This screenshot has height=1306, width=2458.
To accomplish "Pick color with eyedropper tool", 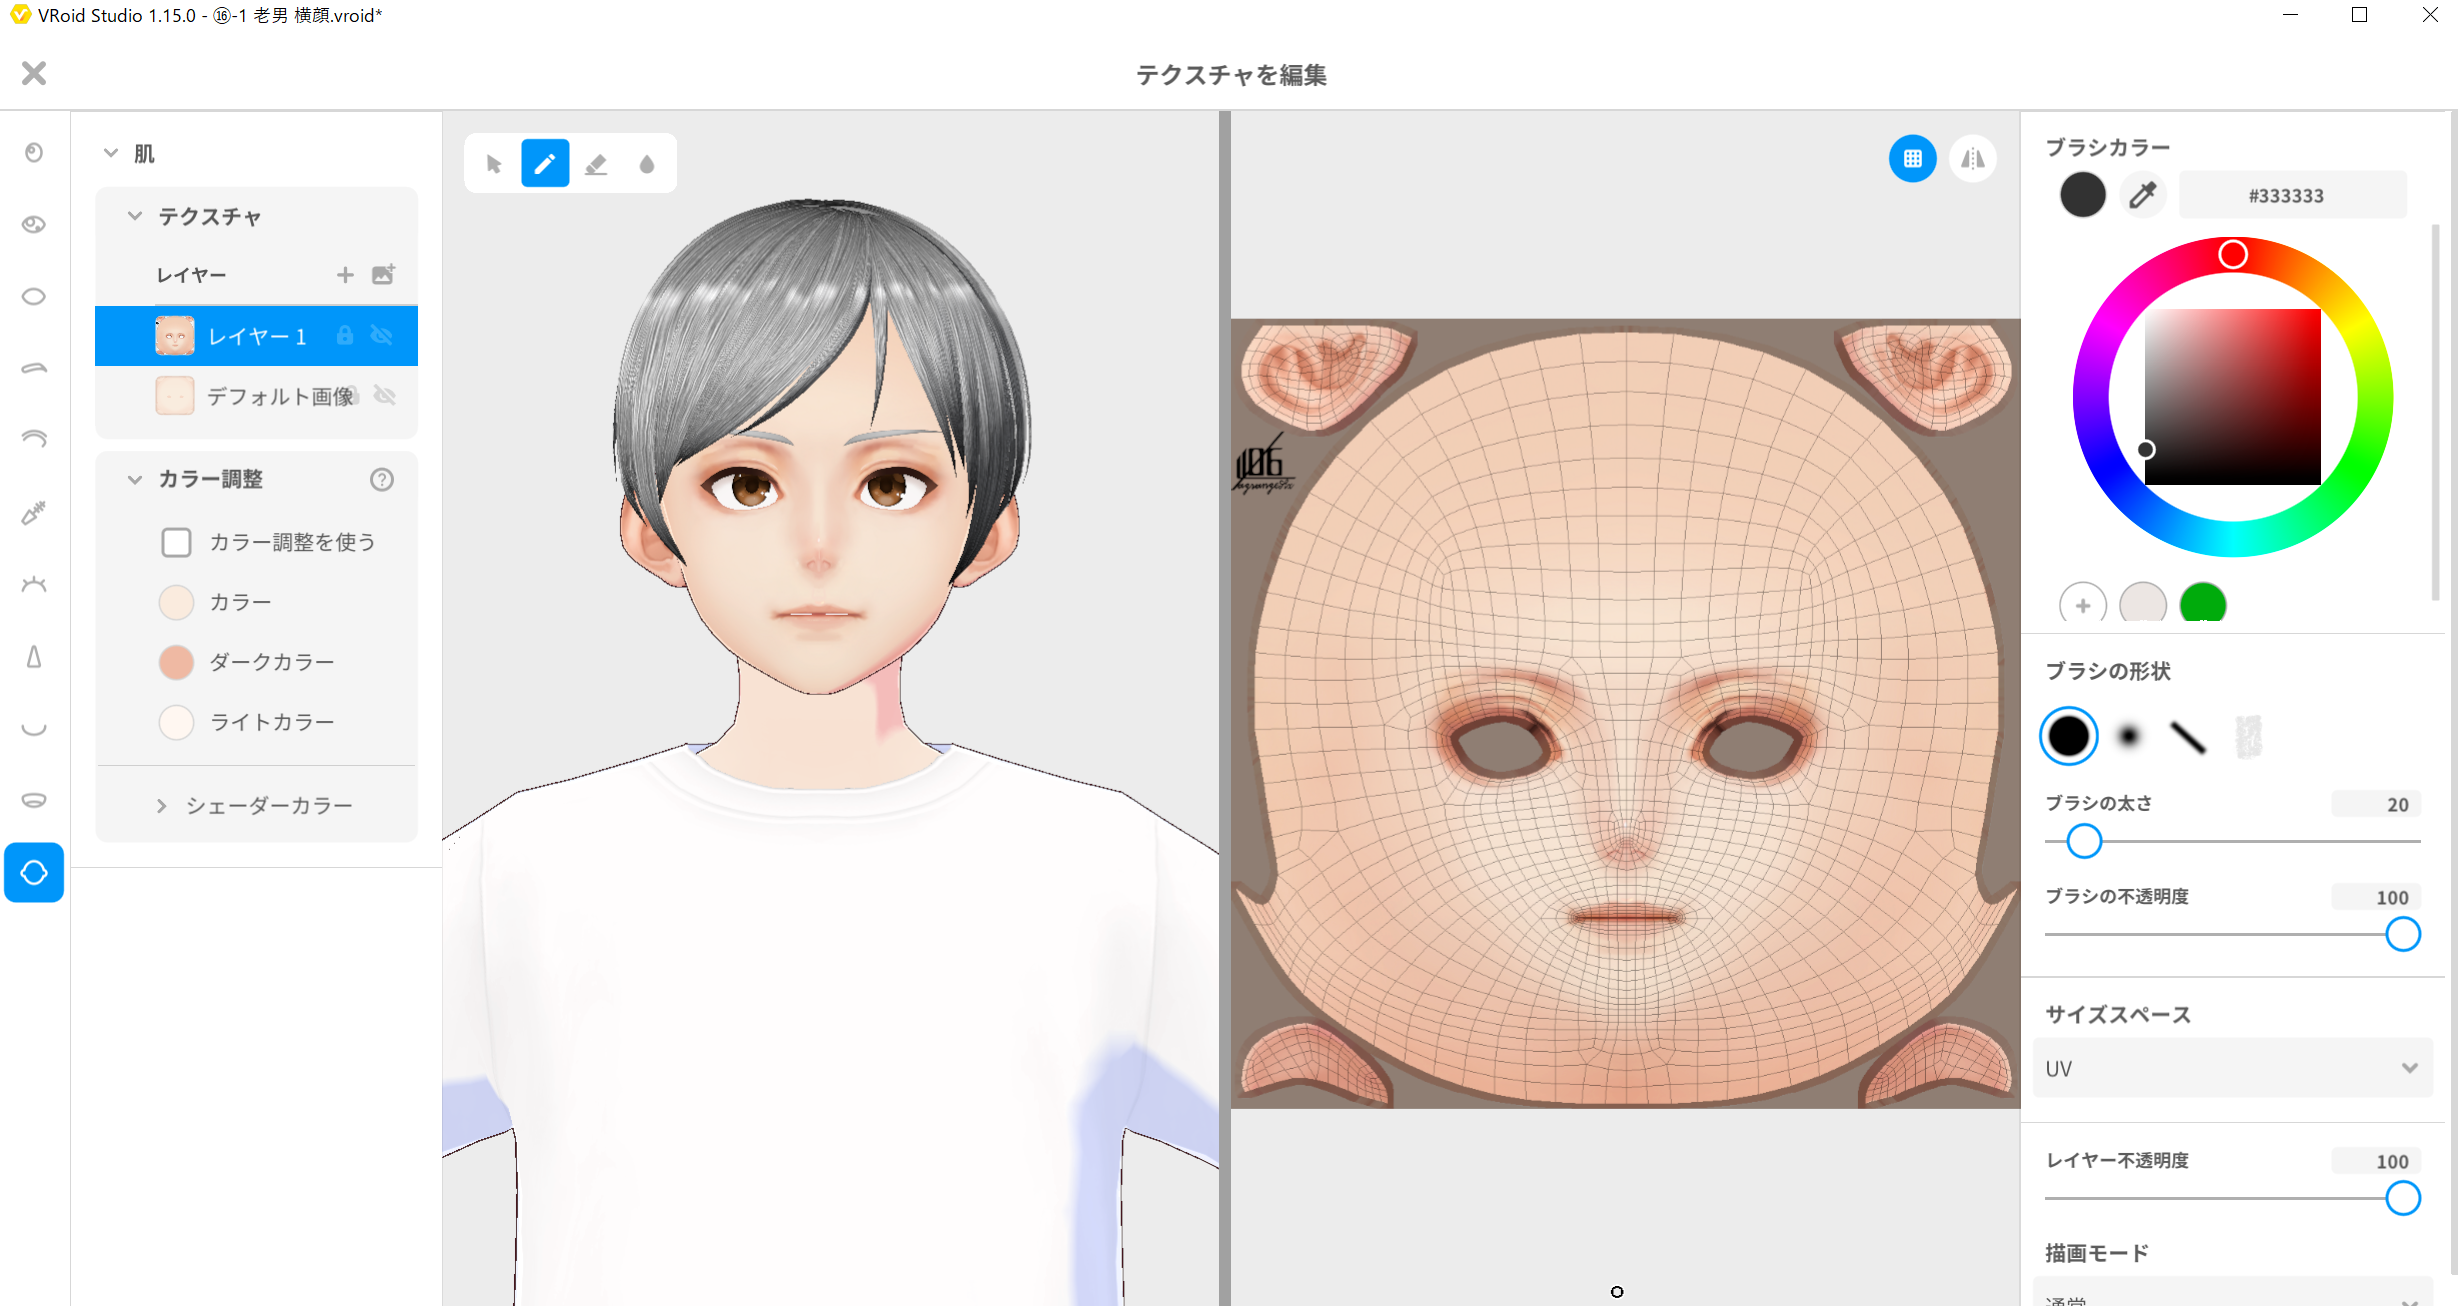I will [2142, 195].
